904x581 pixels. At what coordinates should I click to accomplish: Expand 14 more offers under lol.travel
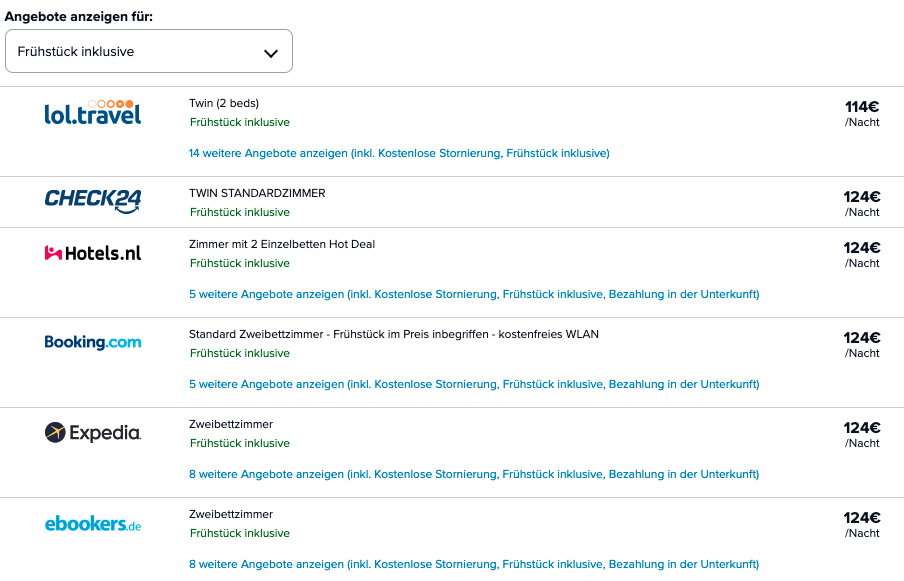click(x=399, y=153)
